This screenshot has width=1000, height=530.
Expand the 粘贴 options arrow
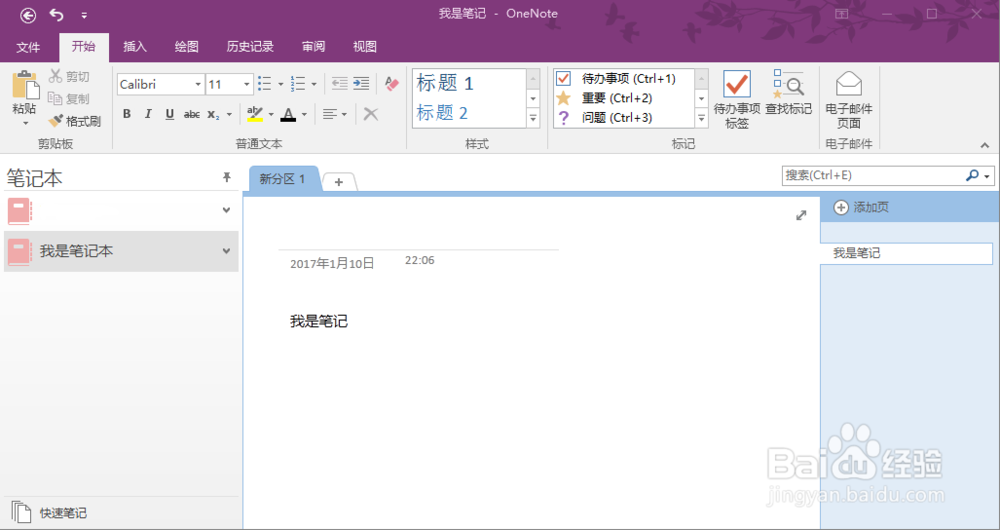coord(26,124)
